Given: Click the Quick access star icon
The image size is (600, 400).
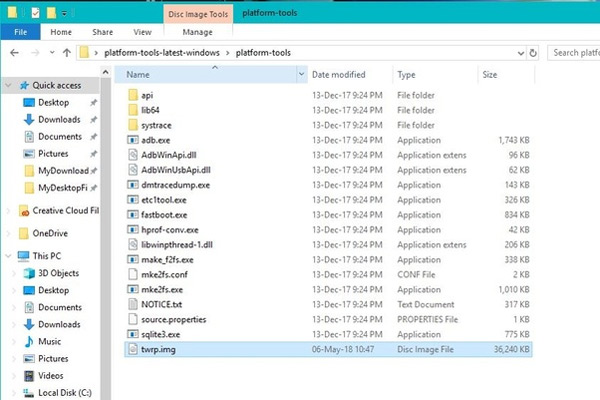Looking at the screenshot, I should [x=24, y=85].
